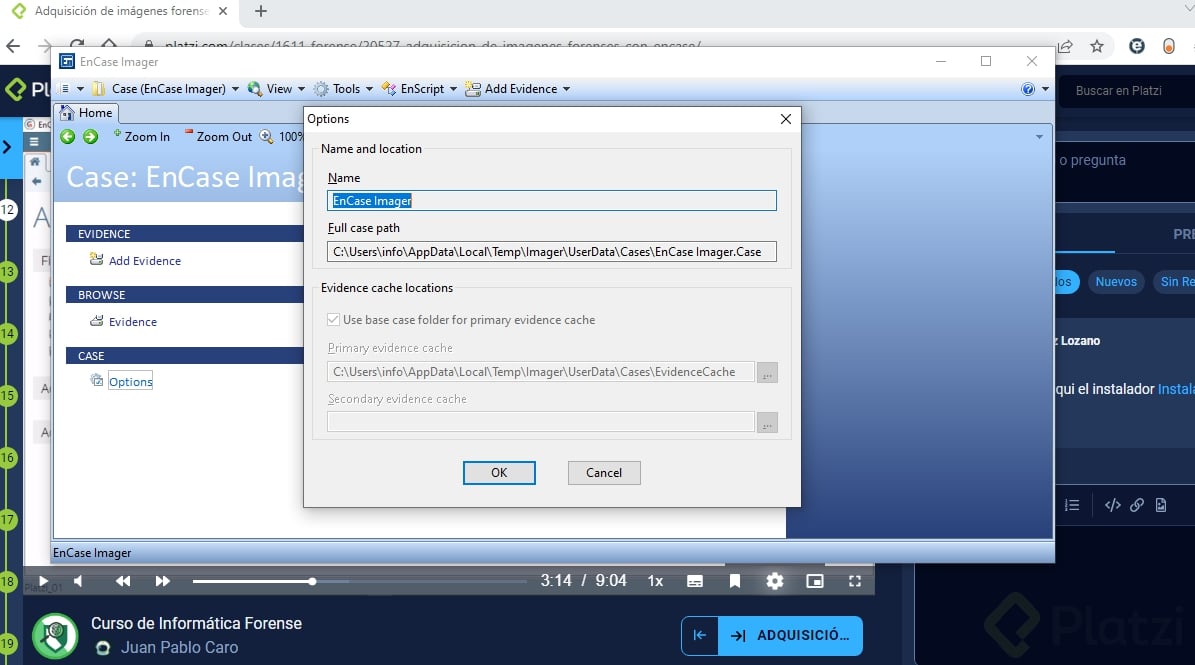Expand the Platzi sidebar chevron

[7, 146]
